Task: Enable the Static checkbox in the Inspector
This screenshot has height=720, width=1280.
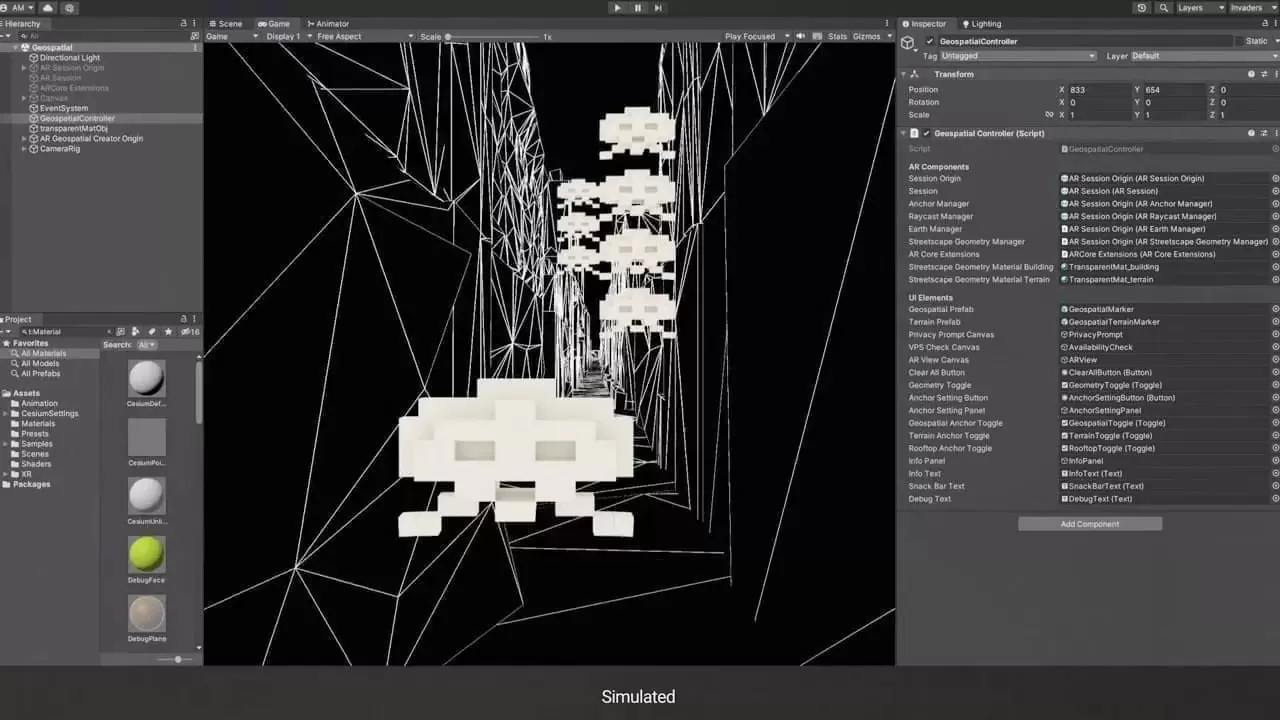Action: tap(1239, 41)
